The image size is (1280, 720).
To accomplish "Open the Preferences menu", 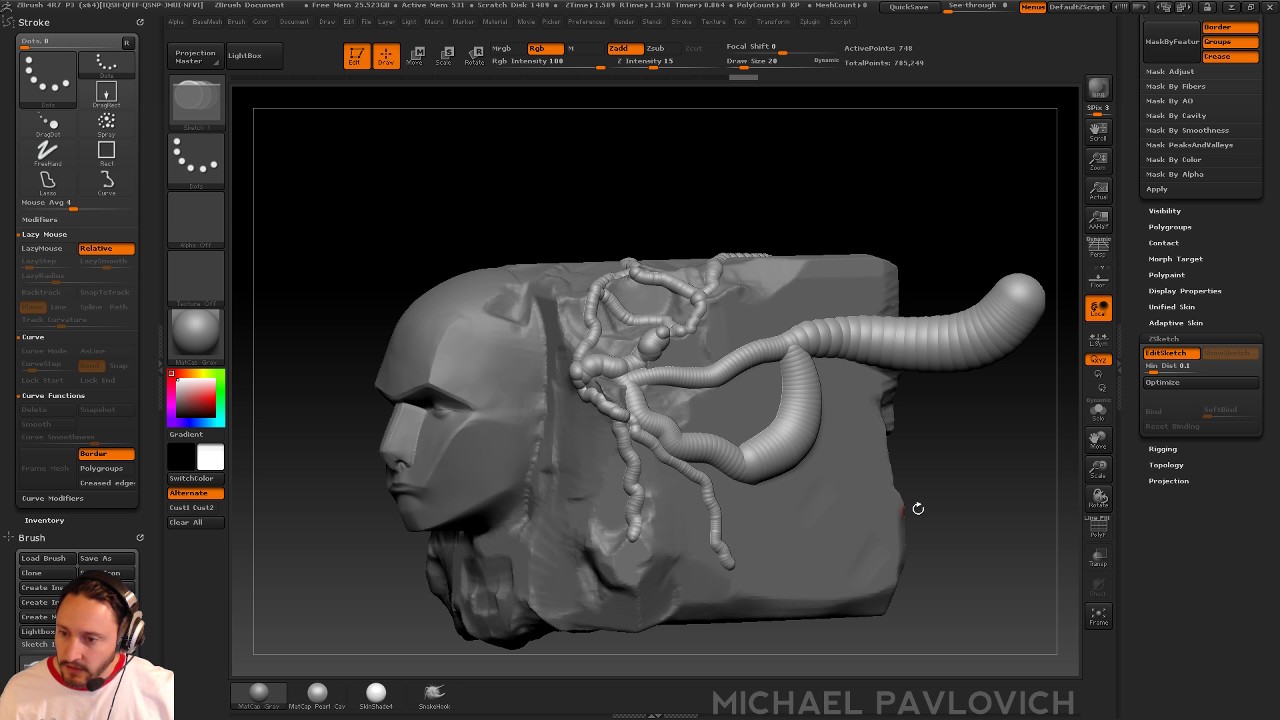I will [x=587, y=21].
